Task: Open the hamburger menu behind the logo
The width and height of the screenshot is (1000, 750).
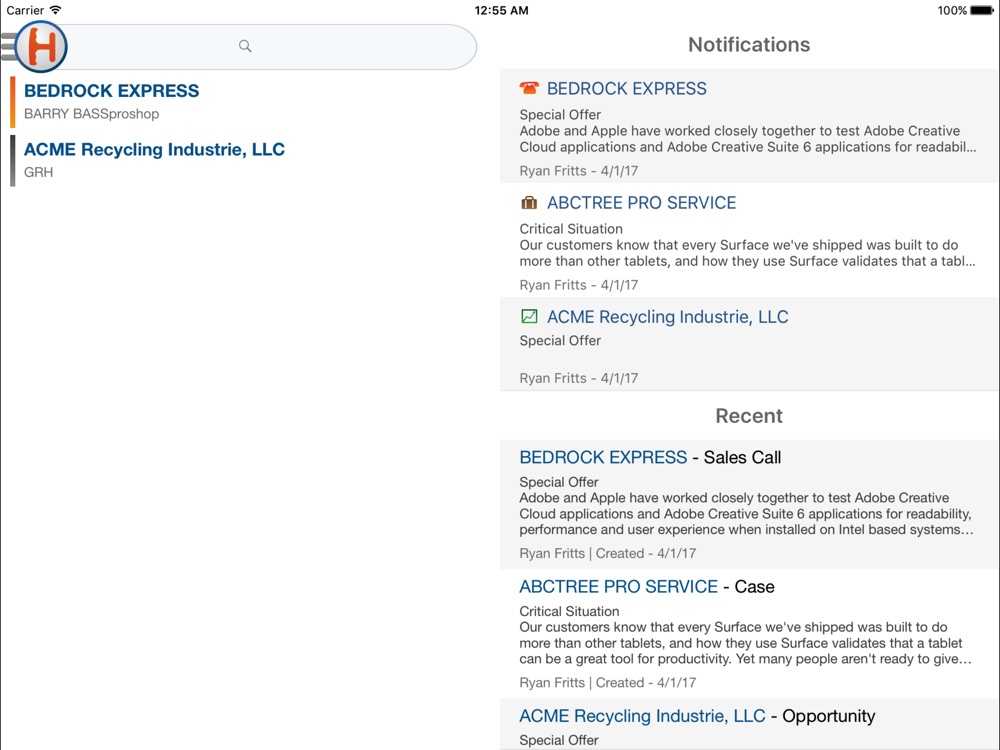Action: pos(8,47)
